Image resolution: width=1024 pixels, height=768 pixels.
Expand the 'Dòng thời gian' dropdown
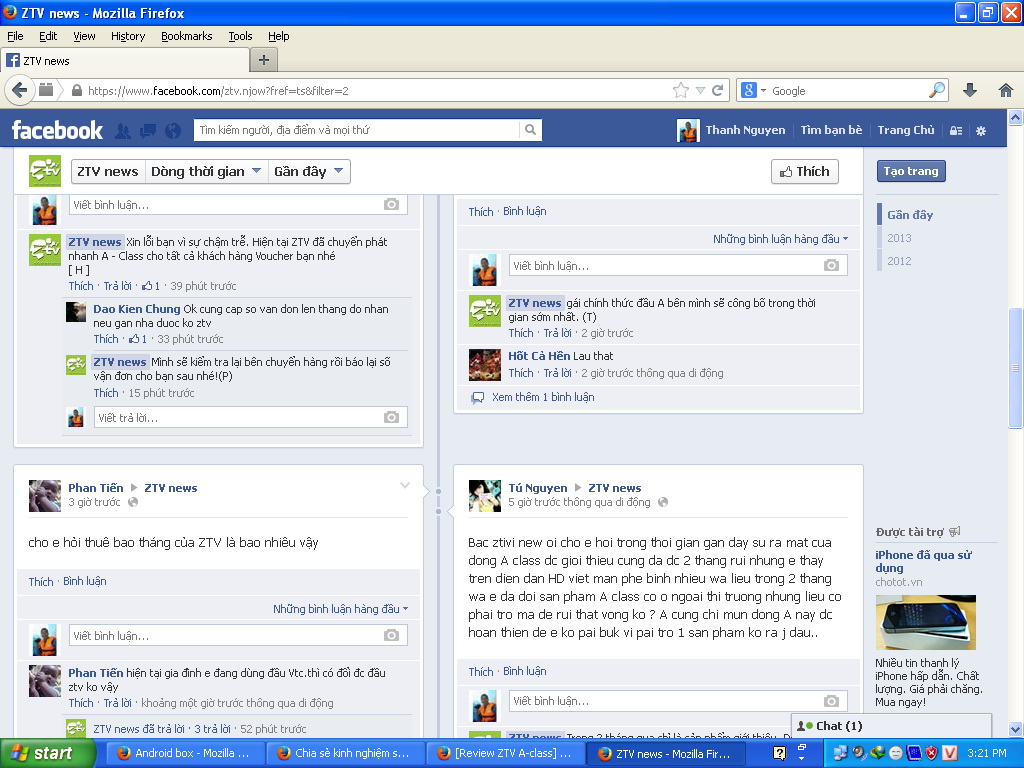tap(206, 171)
